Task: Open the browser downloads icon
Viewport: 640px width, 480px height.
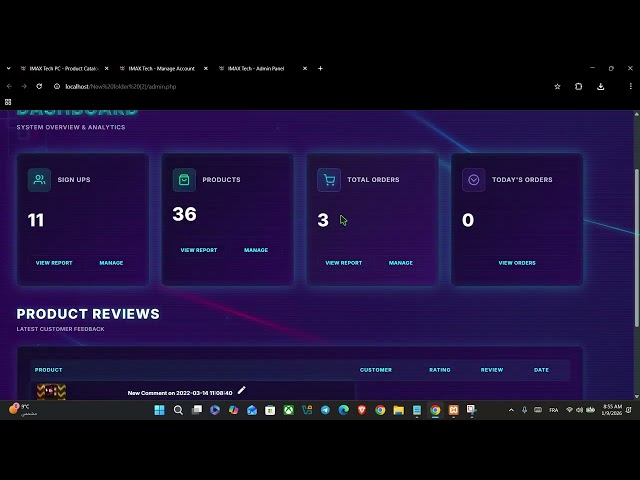Action: pos(600,87)
